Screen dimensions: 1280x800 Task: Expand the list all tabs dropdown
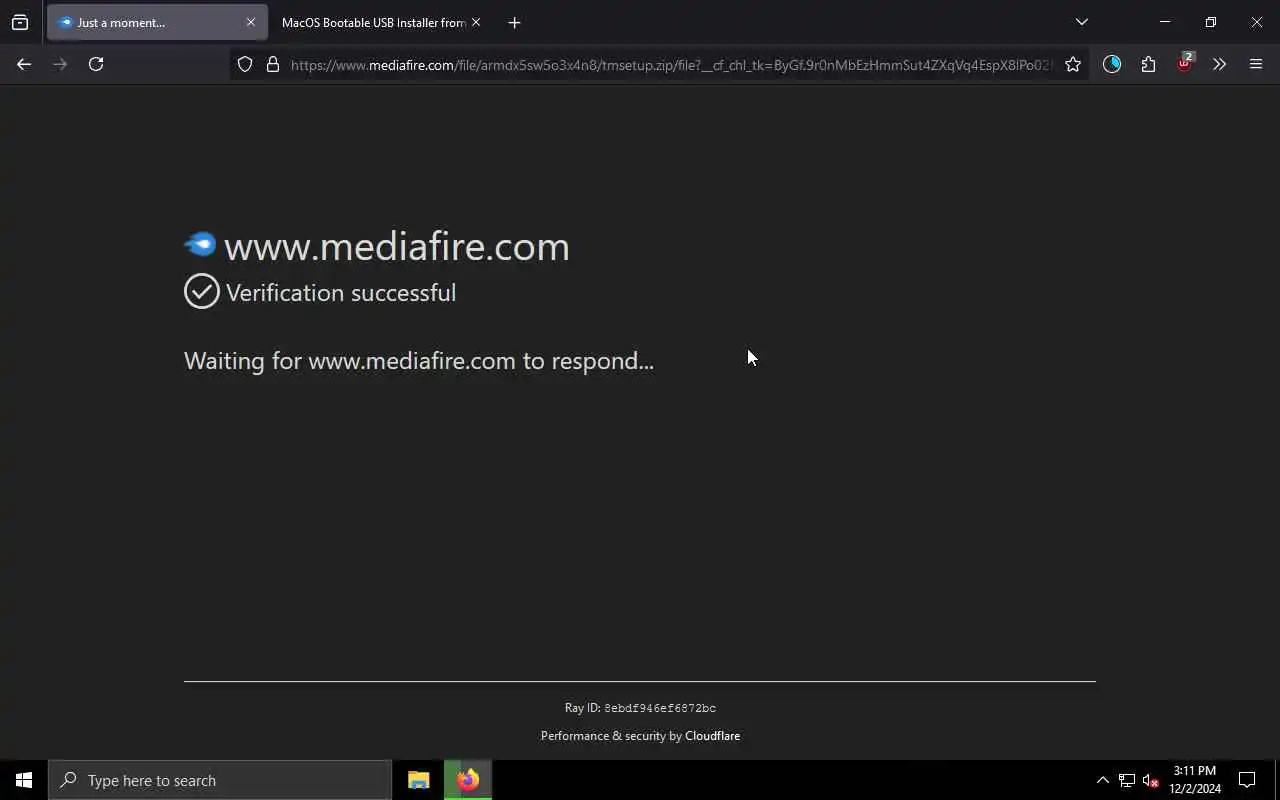pyautogui.click(x=1081, y=22)
